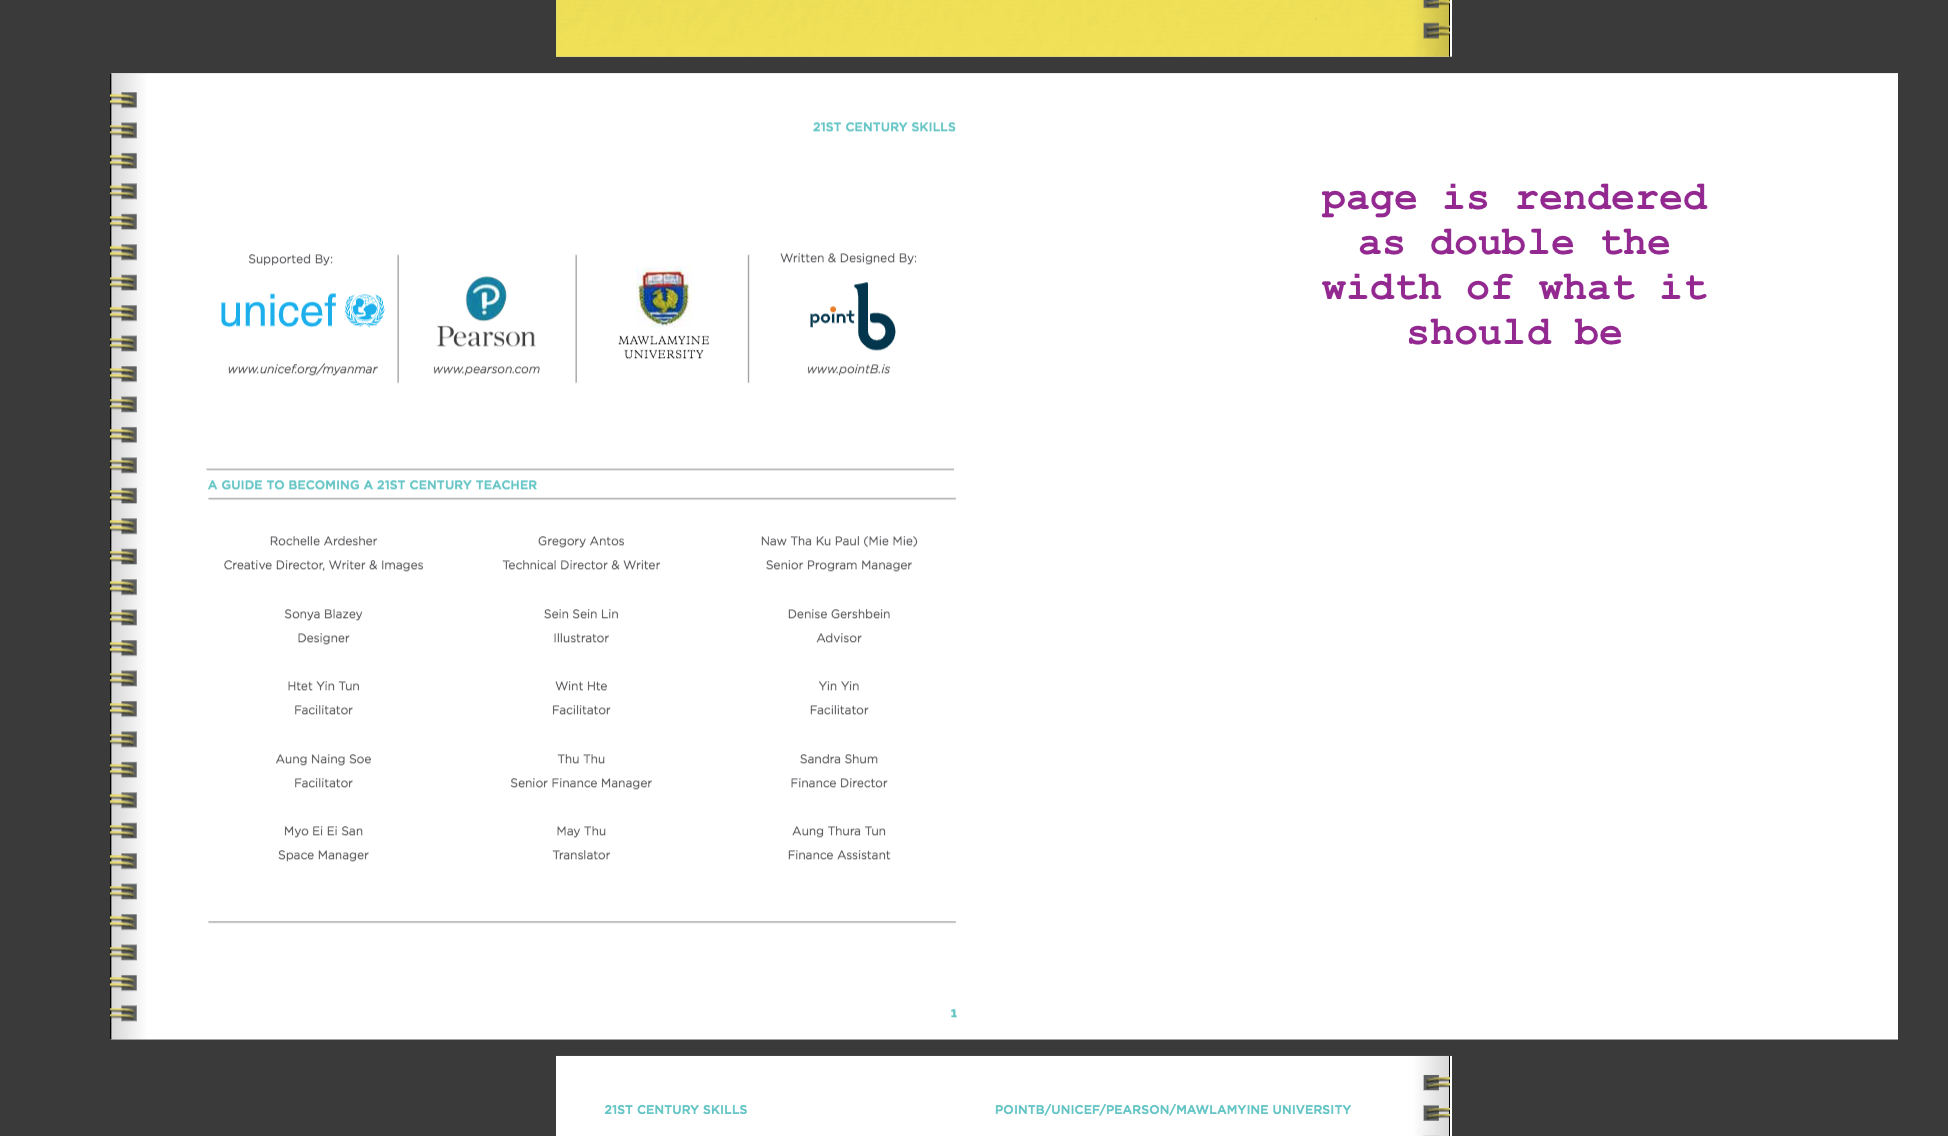
Task: Select the heading A GUIDE TO BECOMING A 21ST CENTURY TEACHER
Action: point(372,485)
